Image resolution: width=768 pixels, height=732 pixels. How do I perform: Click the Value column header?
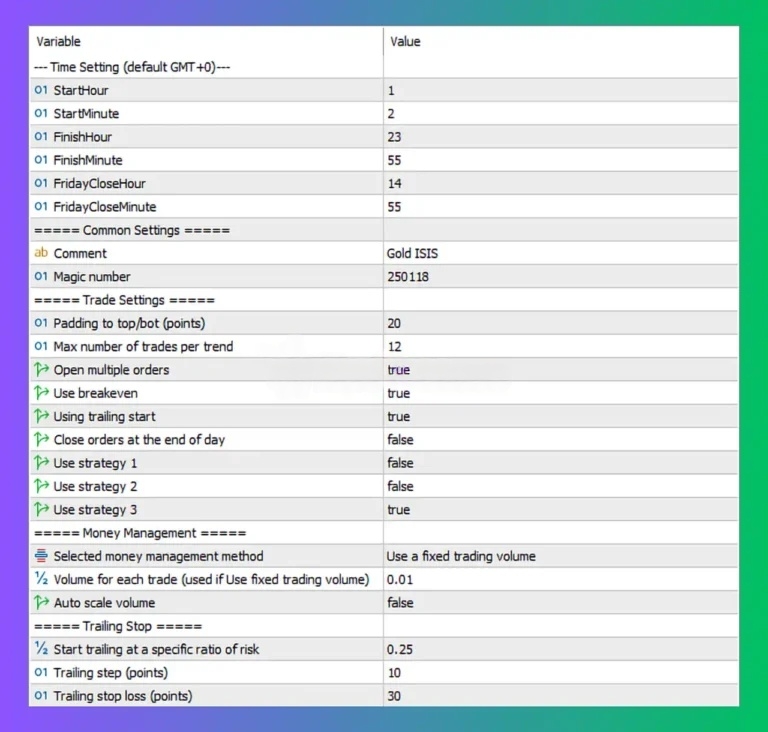(406, 42)
